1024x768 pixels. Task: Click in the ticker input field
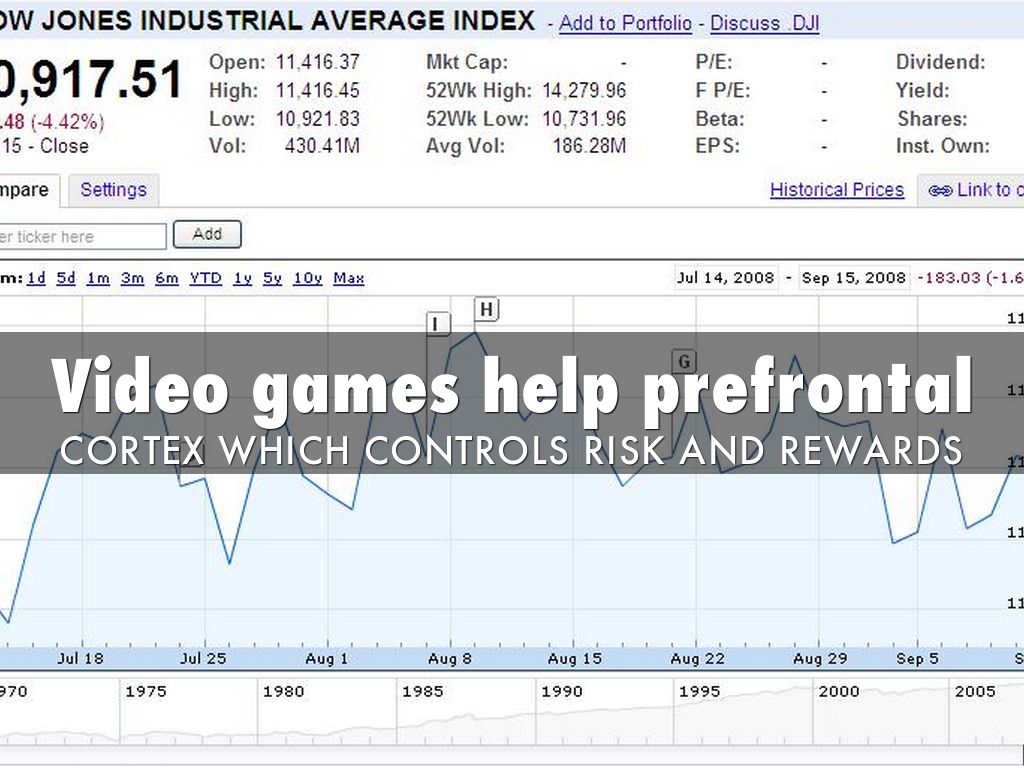[82, 237]
